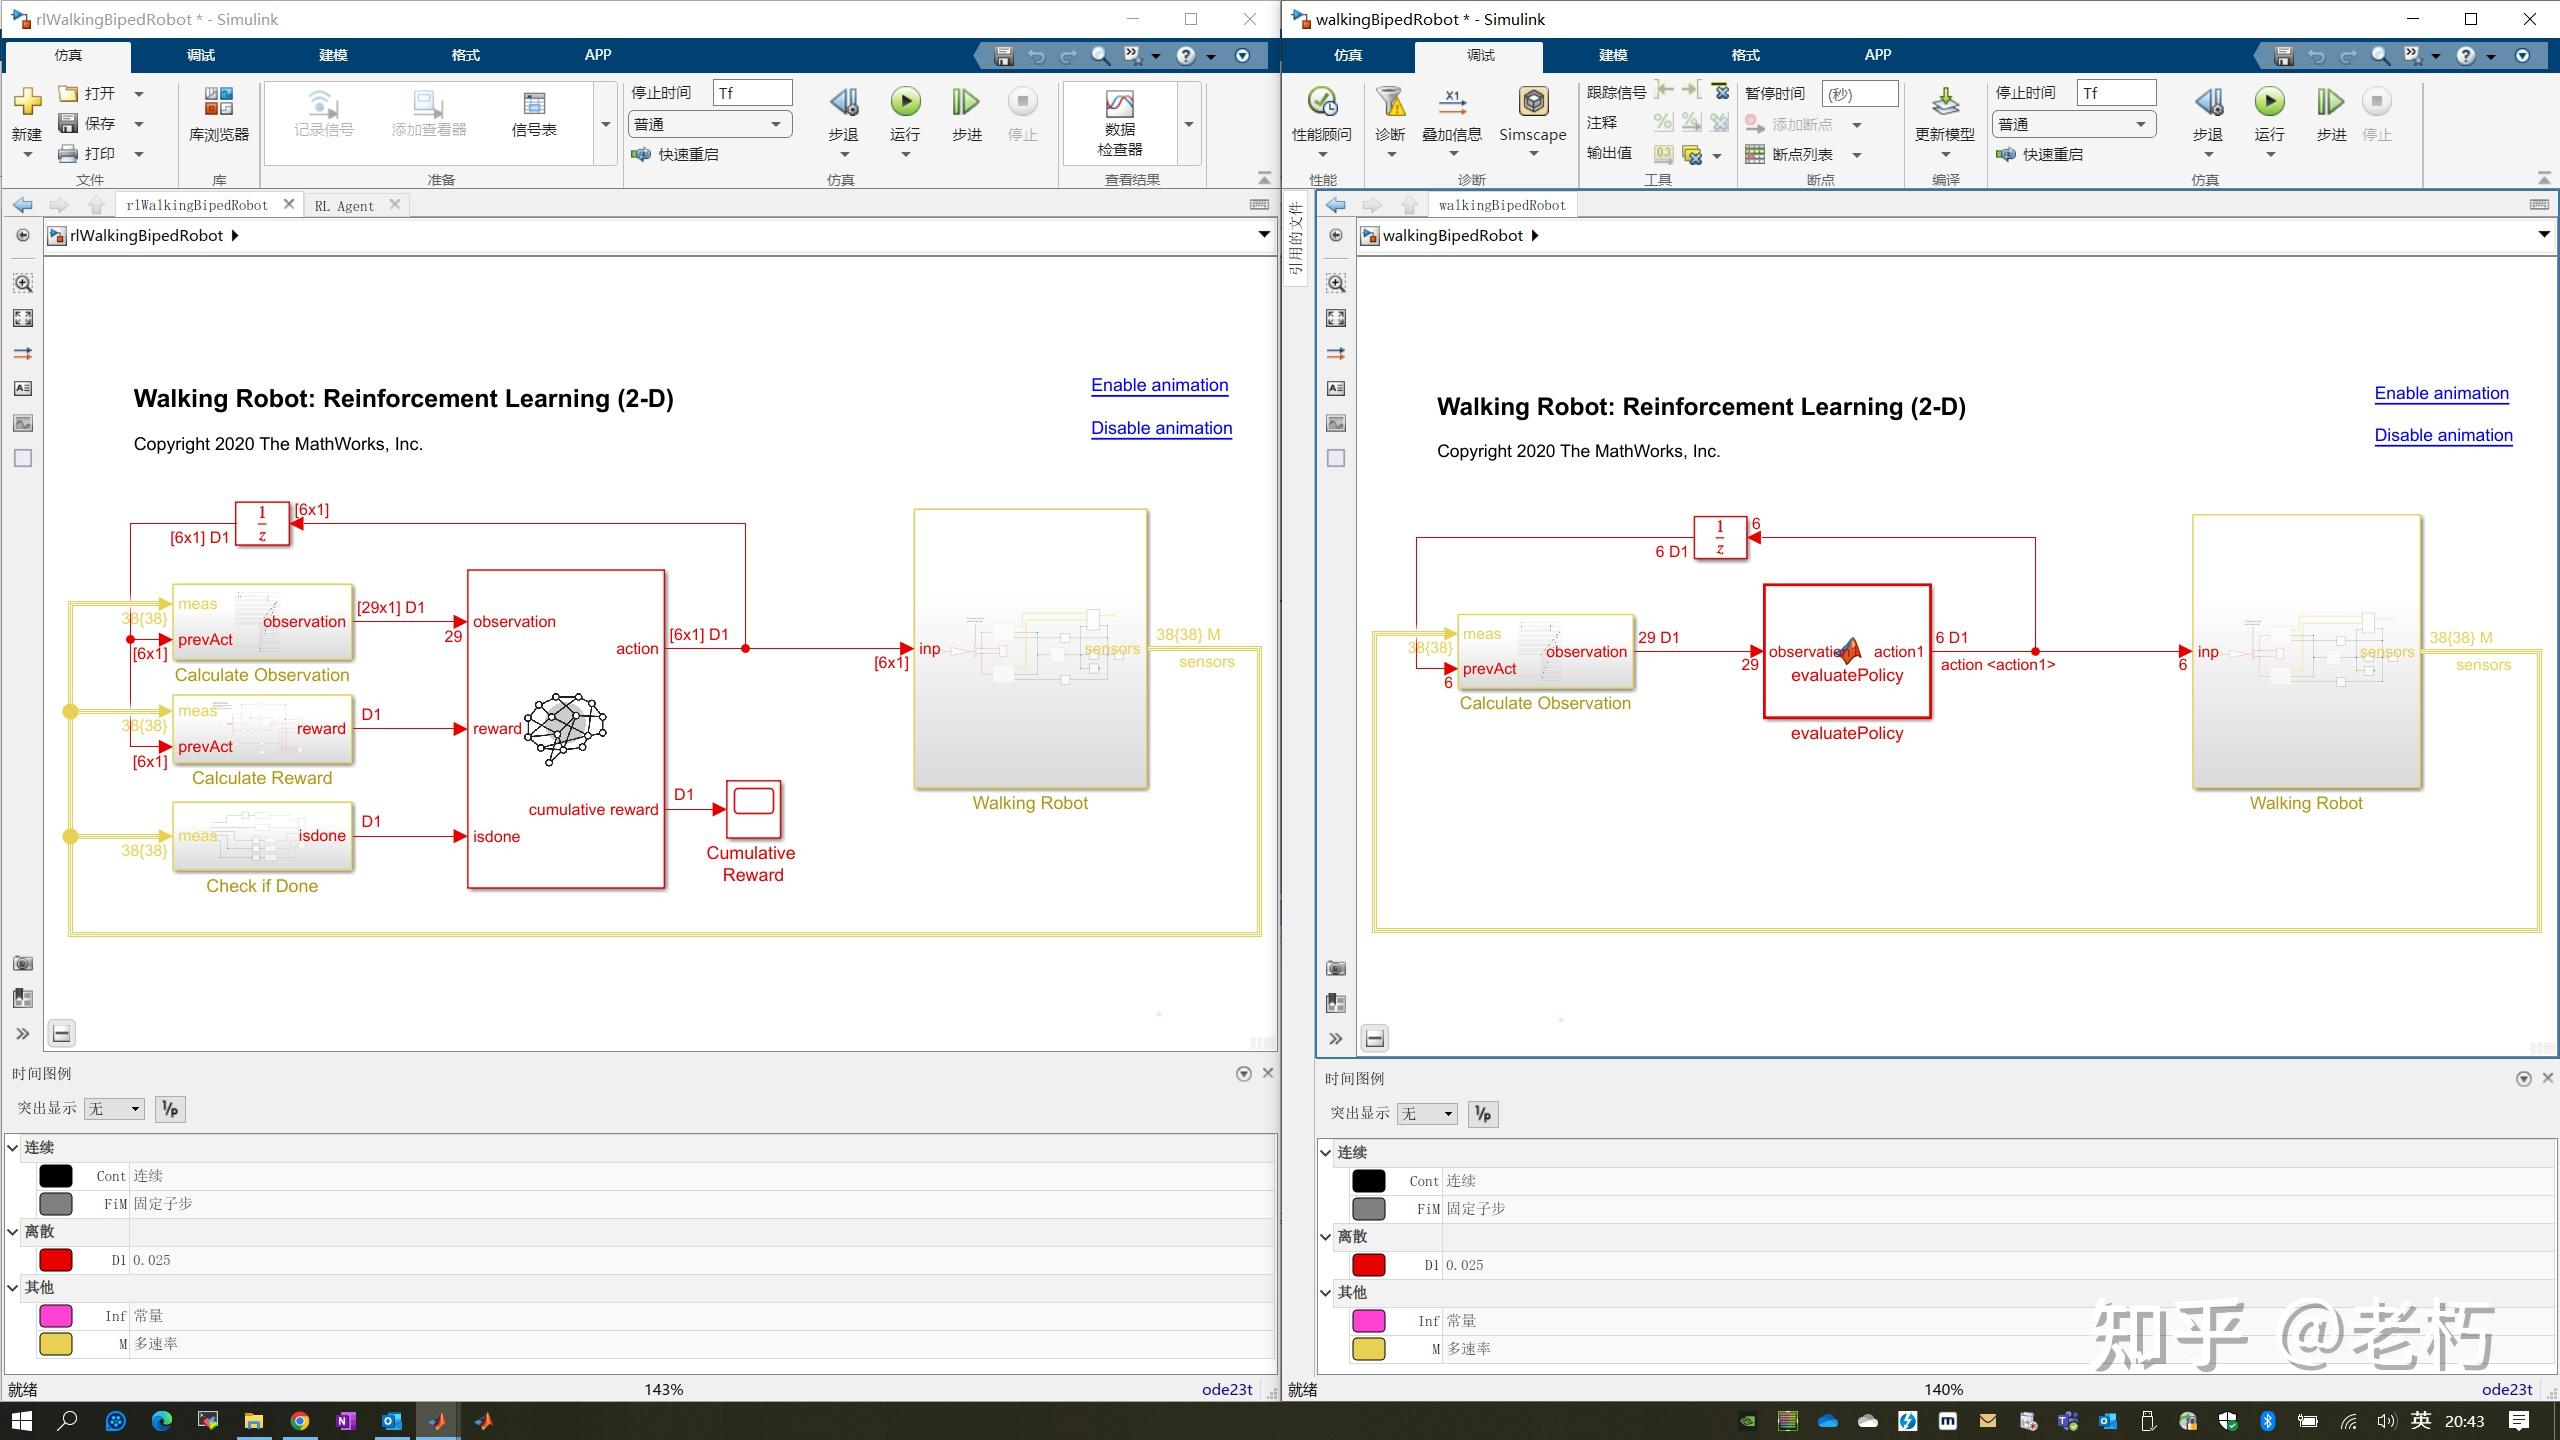This screenshot has height=1440, width=2560.
Task: Click the Data Inspector (数据检查器) icon
Action: click(1119, 106)
